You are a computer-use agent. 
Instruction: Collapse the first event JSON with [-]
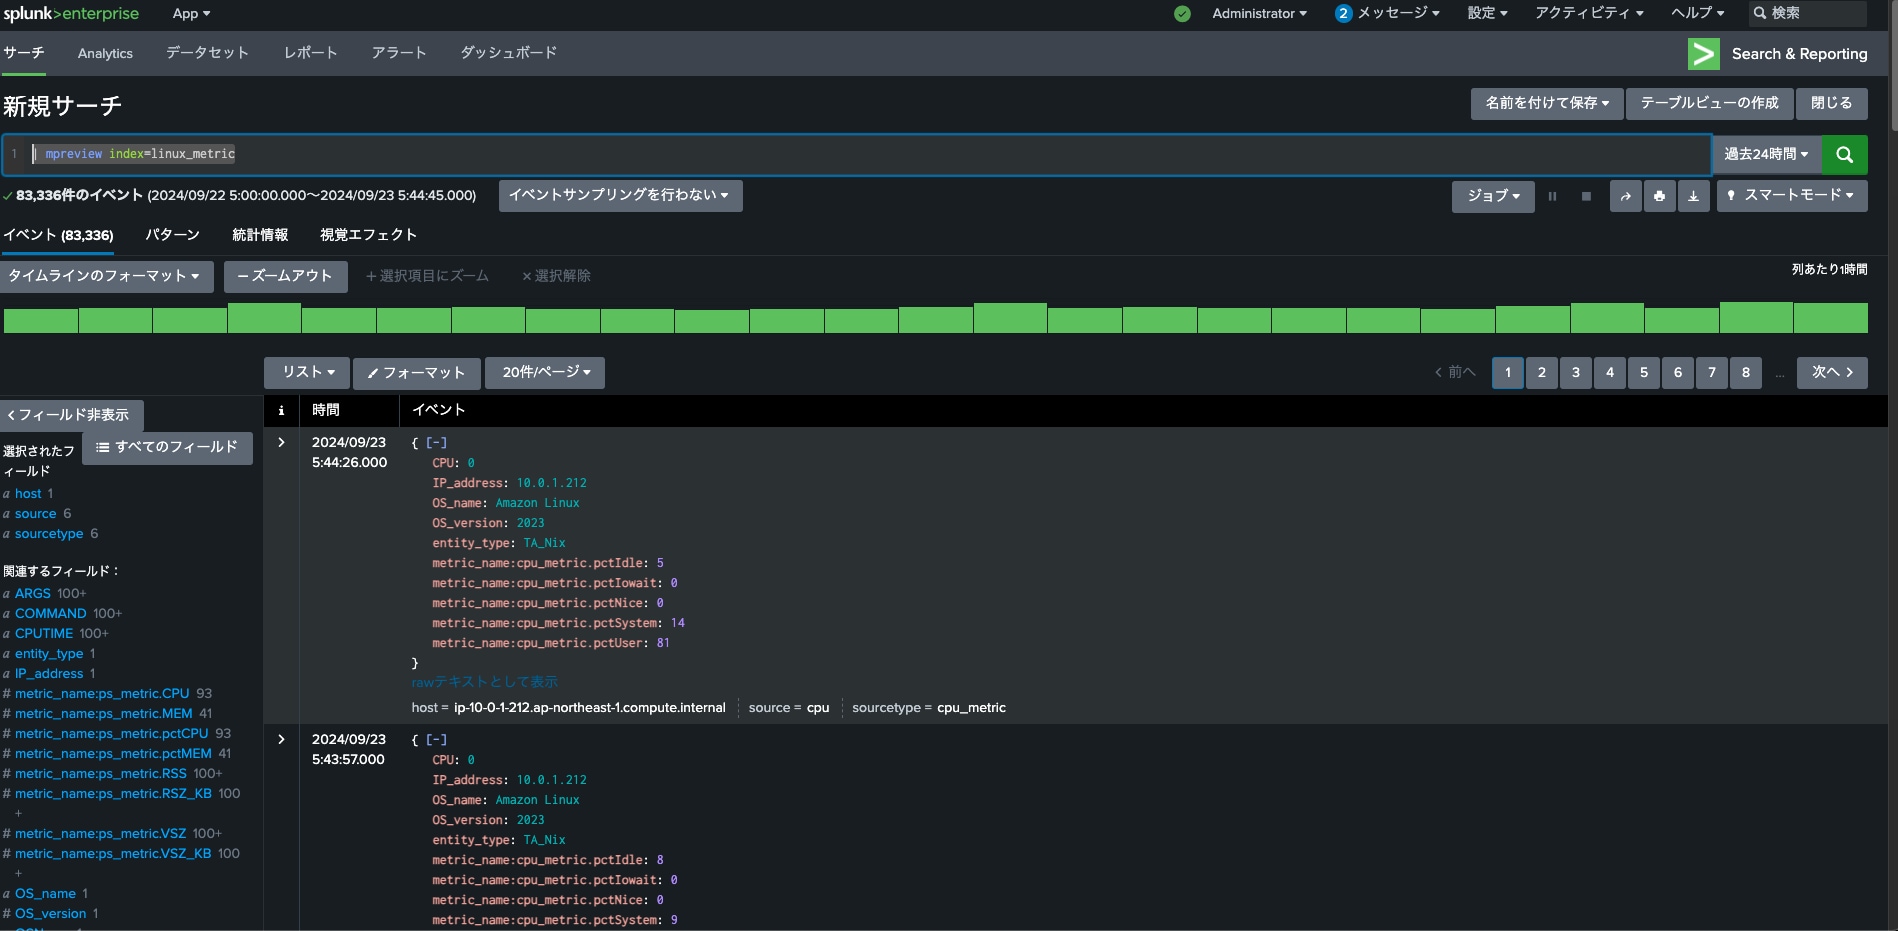436,443
